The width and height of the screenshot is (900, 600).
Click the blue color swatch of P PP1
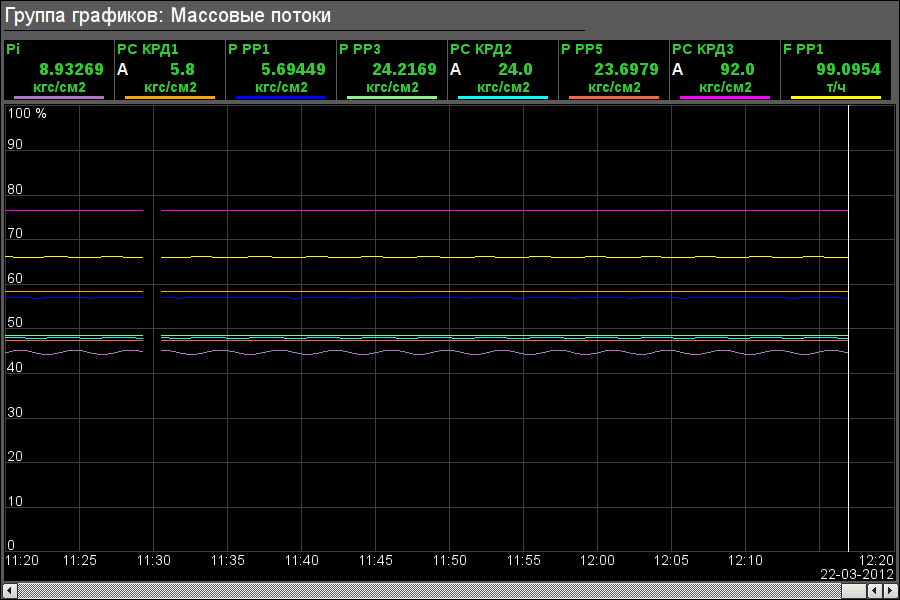tap(281, 97)
